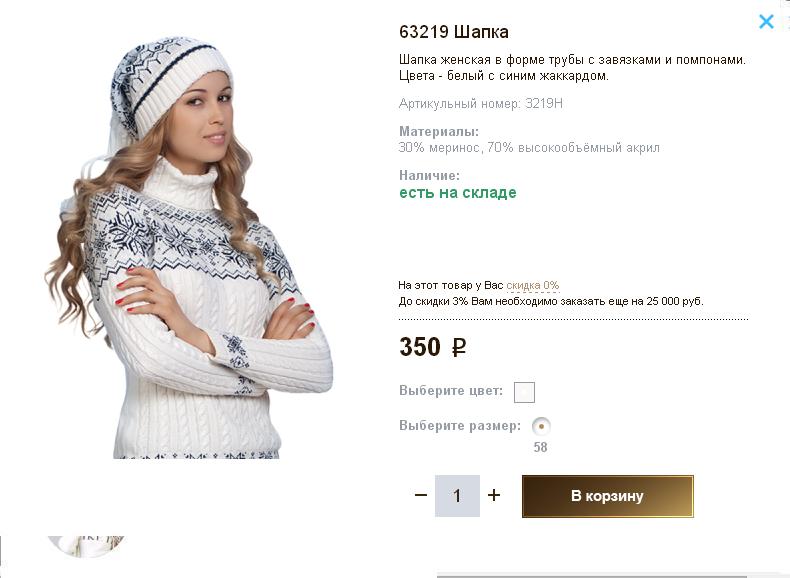Click the Выберите размер label
Screen dimensions: 790x578
(x=459, y=425)
